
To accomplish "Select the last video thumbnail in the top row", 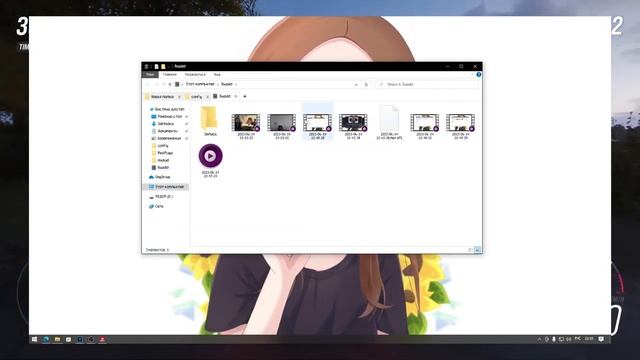I will click(x=460, y=123).
